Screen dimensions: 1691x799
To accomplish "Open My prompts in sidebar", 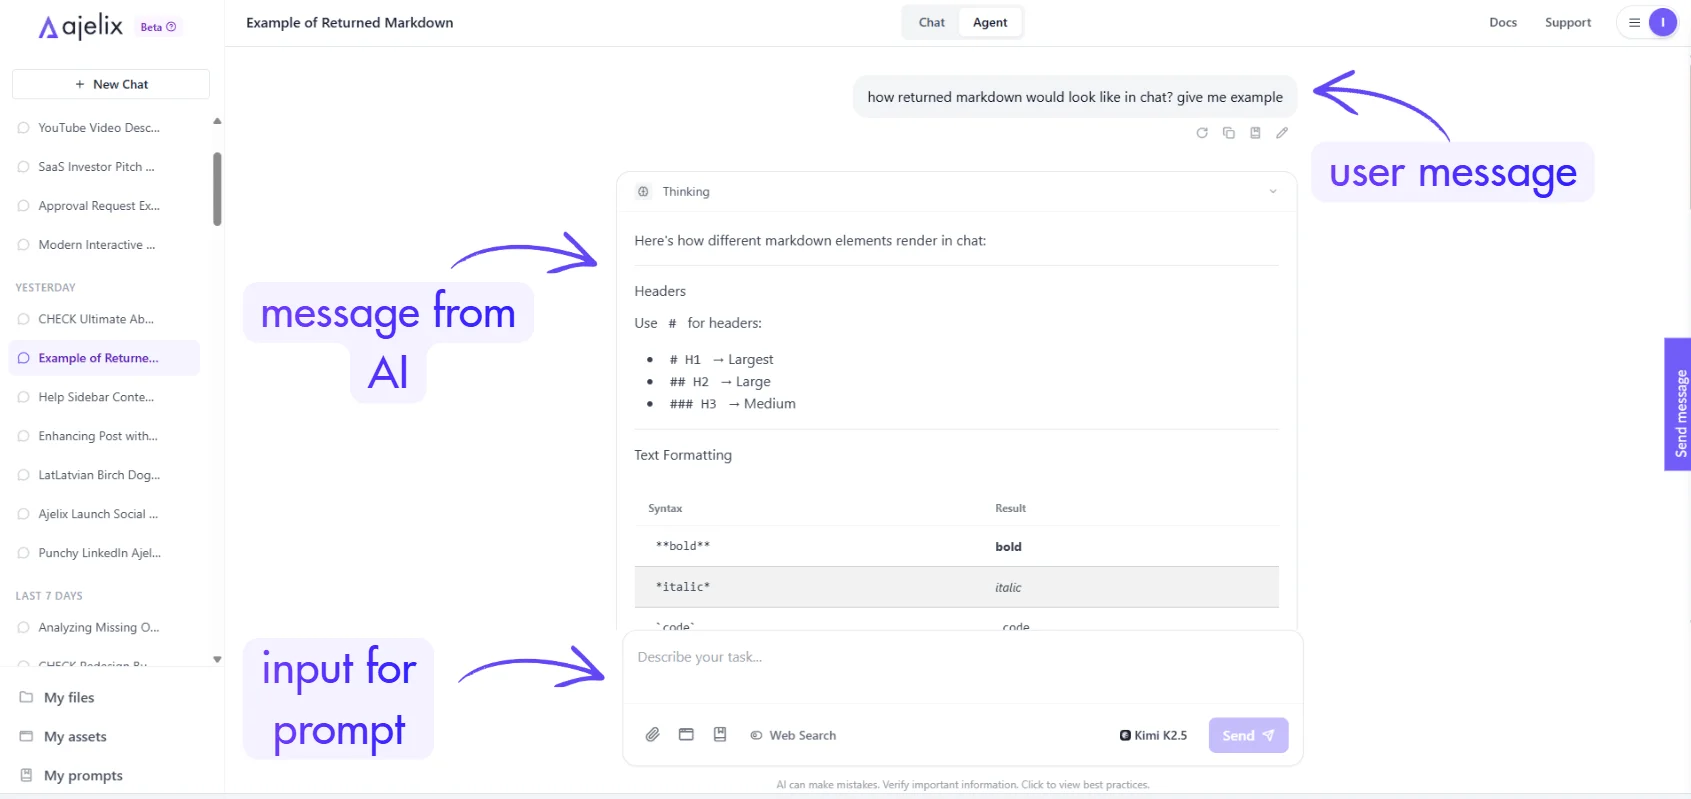I will [83, 776].
